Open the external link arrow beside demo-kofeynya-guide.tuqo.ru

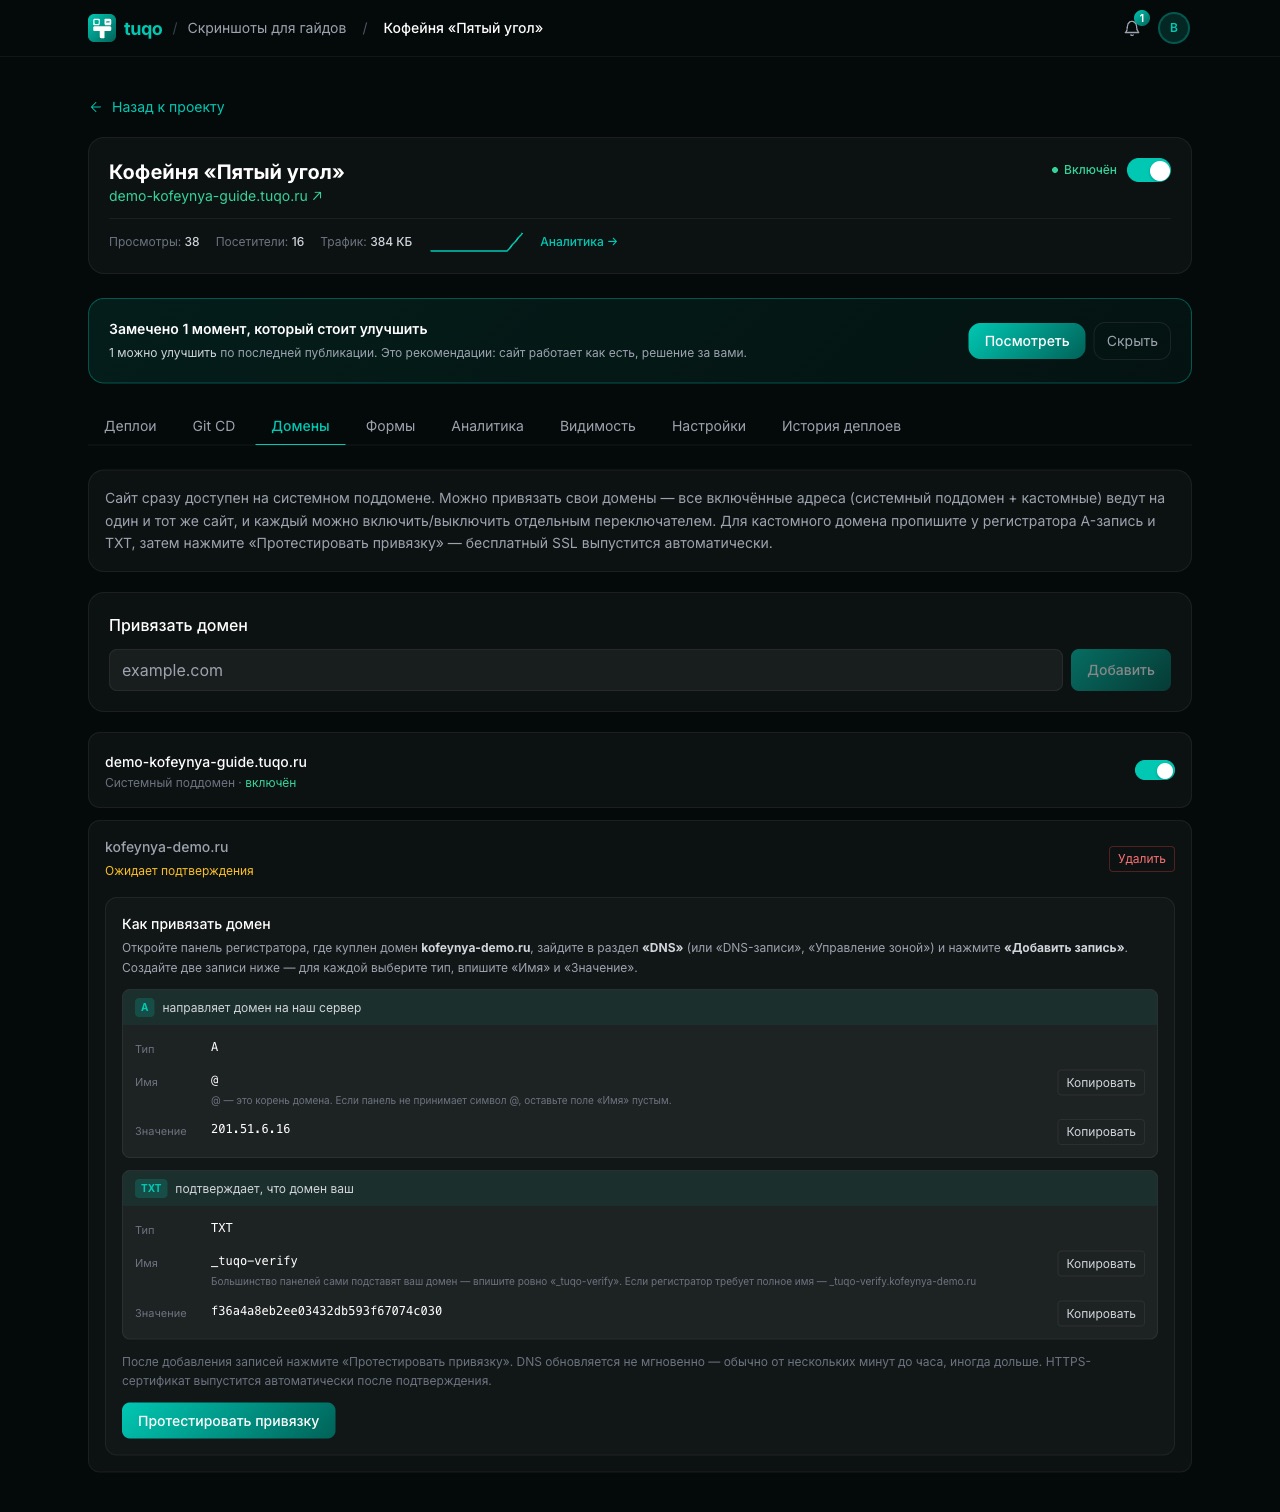tap(317, 196)
